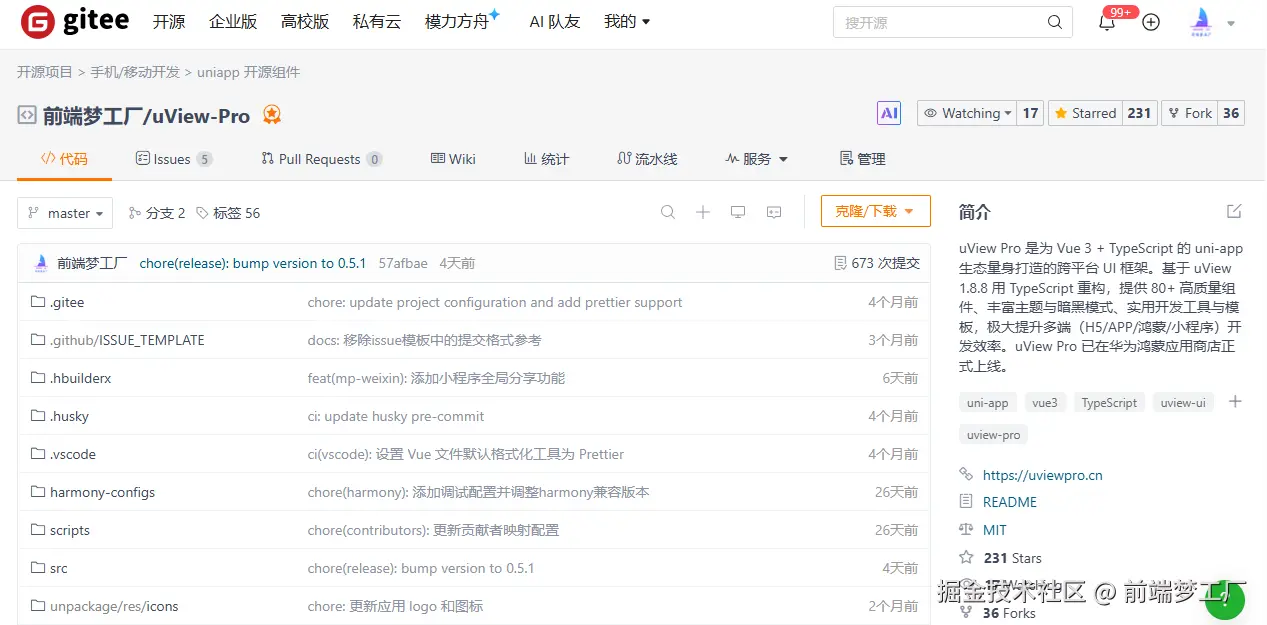Click the repository search magnifier icon
1267x625 pixels.
tap(668, 212)
